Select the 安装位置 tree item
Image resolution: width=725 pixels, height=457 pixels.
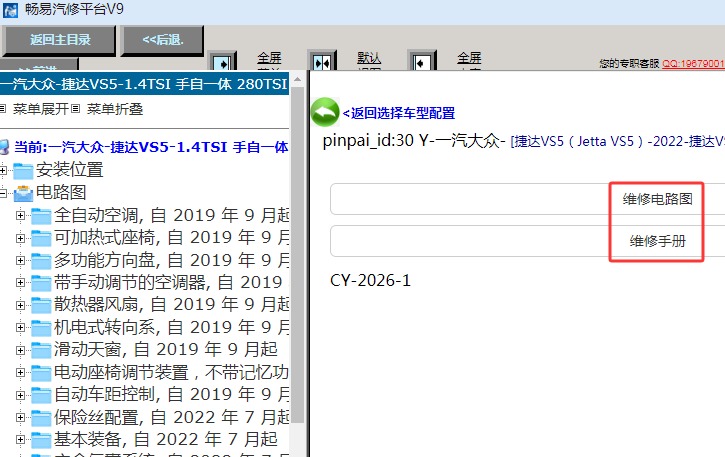tap(70, 170)
